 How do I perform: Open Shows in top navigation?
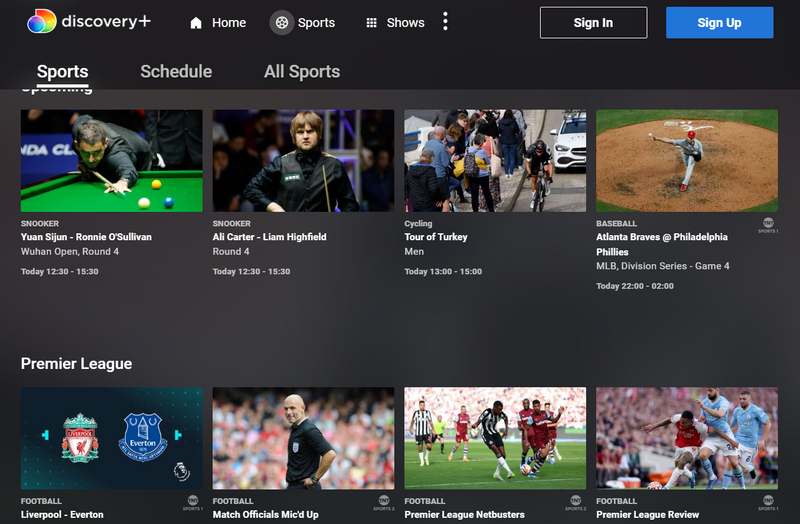(x=395, y=23)
